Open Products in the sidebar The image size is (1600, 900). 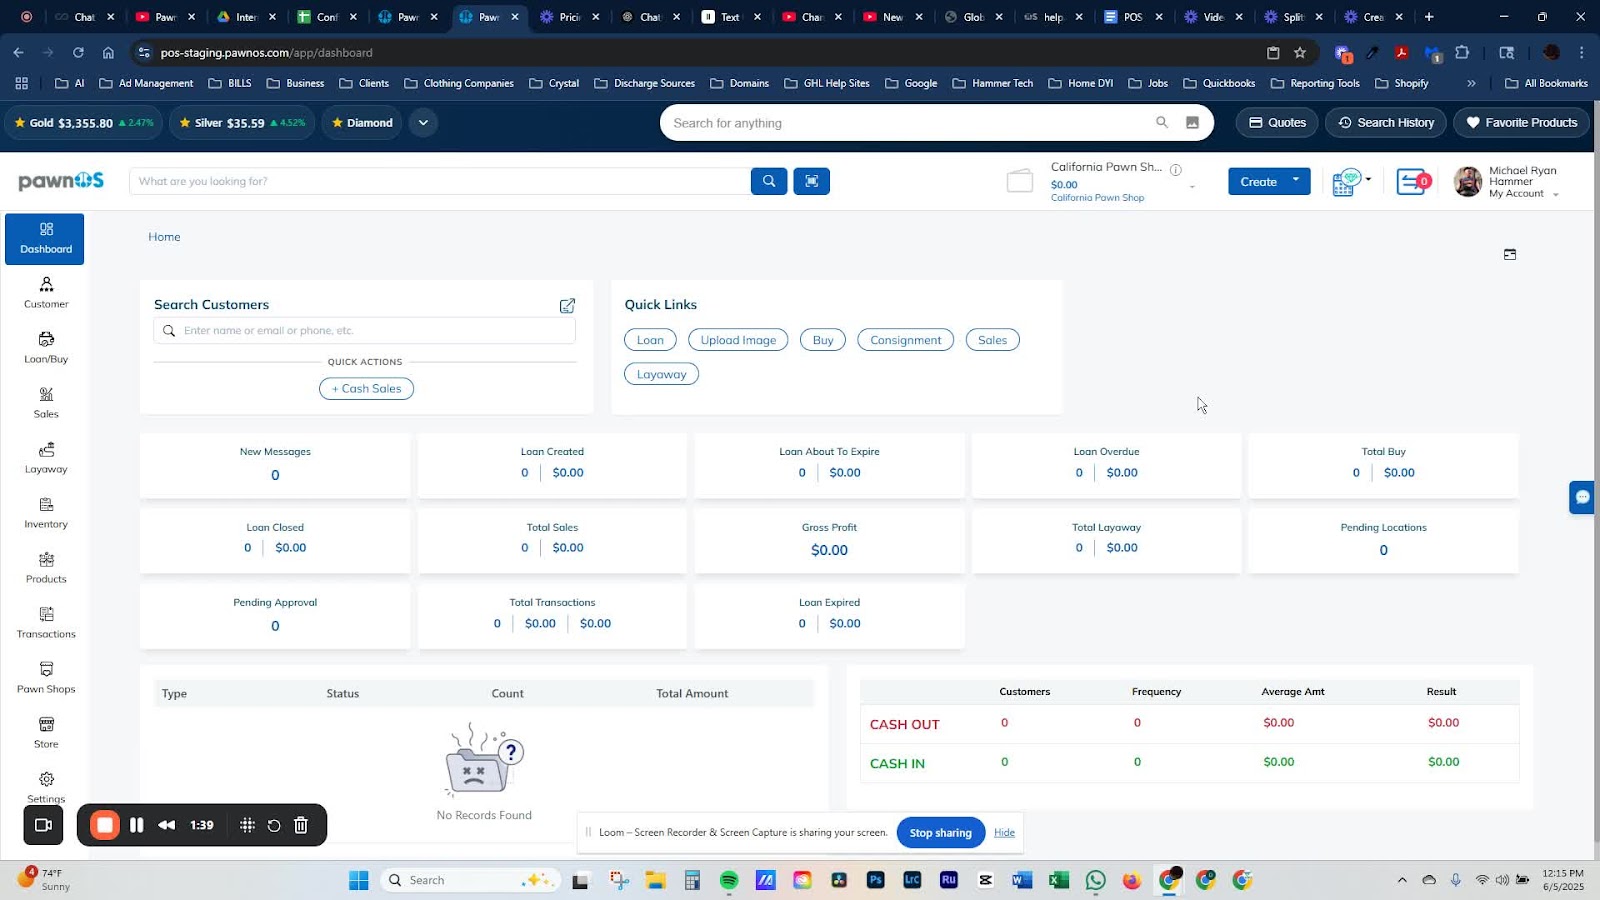tap(46, 568)
